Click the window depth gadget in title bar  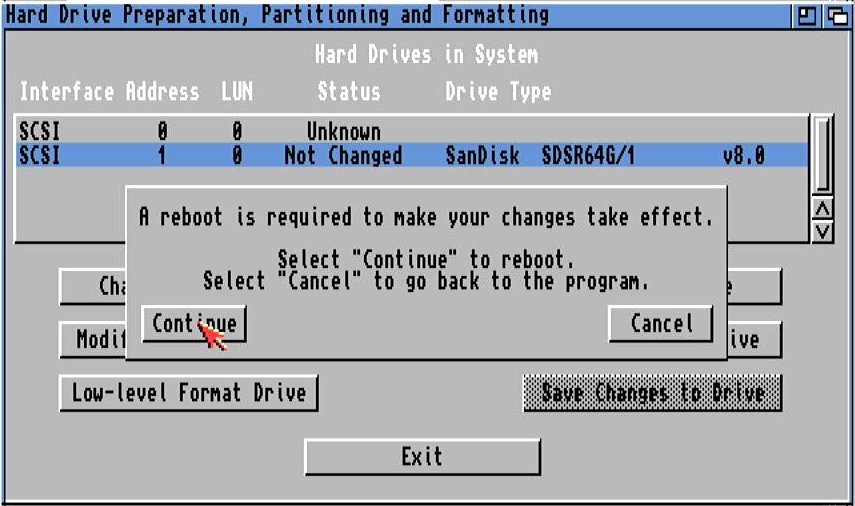click(835, 15)
